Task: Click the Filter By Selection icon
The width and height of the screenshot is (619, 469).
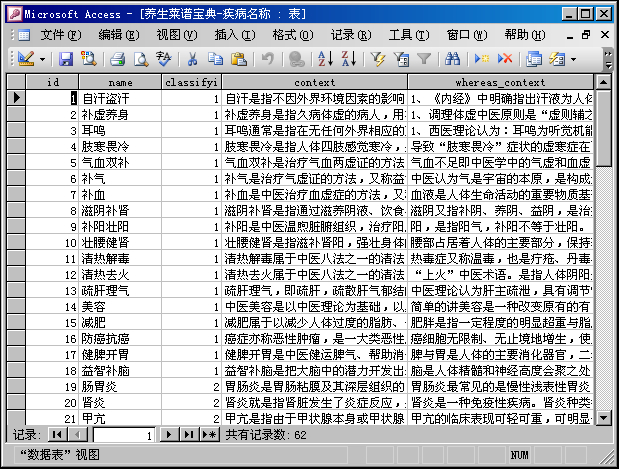Action: [378, 59]
